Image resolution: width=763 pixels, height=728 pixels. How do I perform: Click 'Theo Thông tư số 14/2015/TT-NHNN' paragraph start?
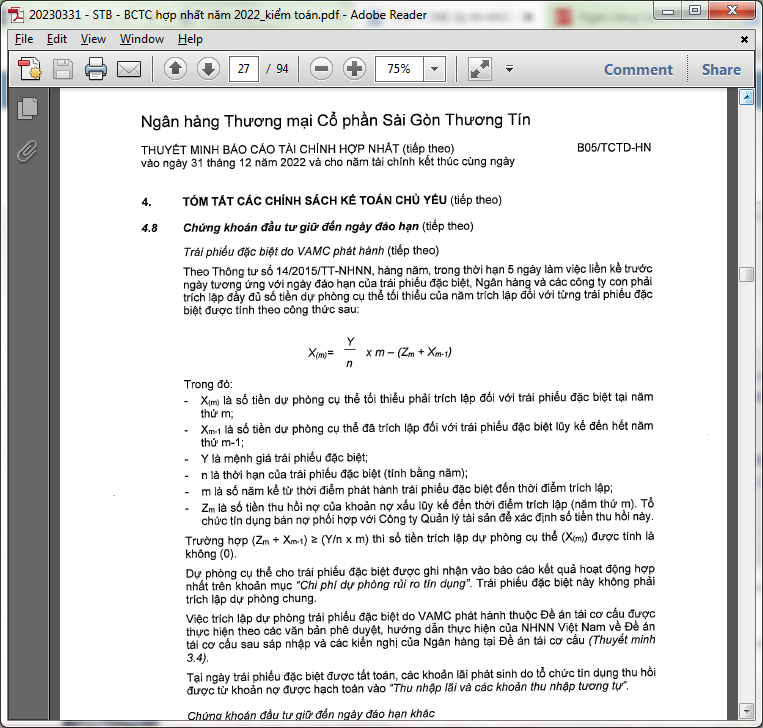pos(278,271)
